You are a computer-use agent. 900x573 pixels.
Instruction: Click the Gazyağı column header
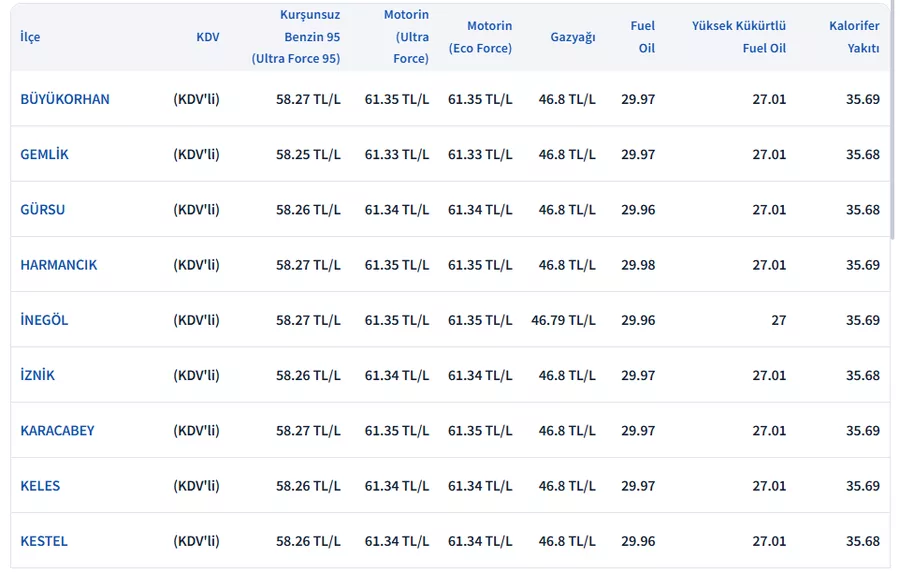(x=573, y=37)
